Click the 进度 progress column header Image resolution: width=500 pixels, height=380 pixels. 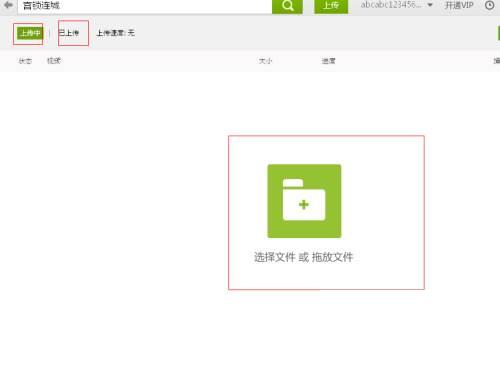(328, 61)
